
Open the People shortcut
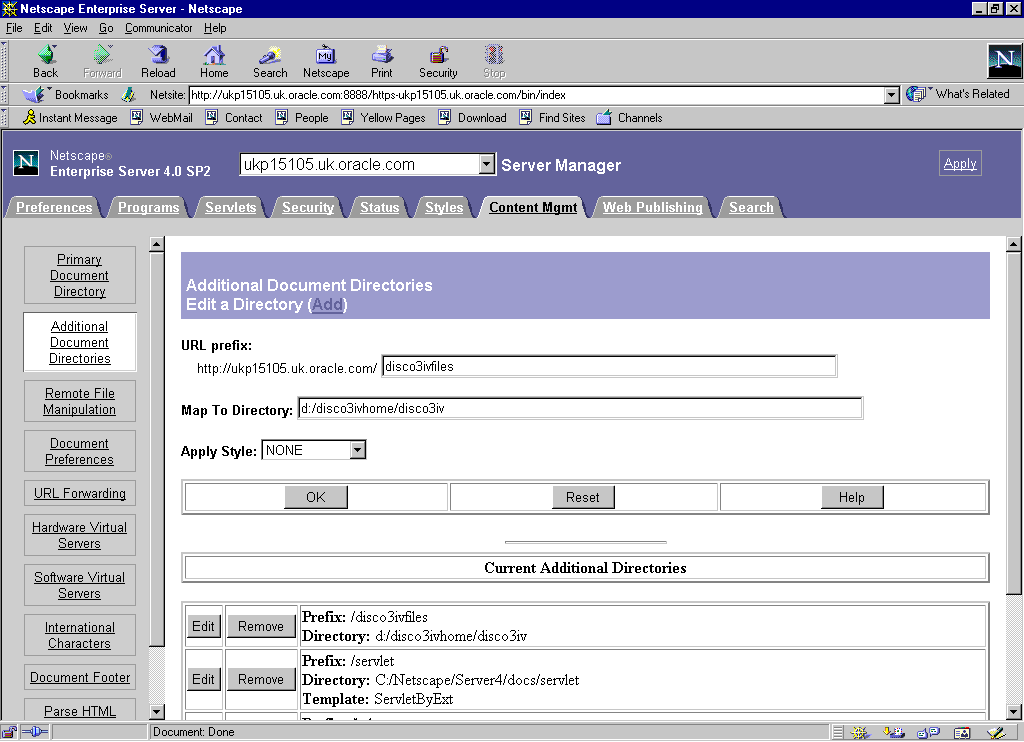coord(302,118)
